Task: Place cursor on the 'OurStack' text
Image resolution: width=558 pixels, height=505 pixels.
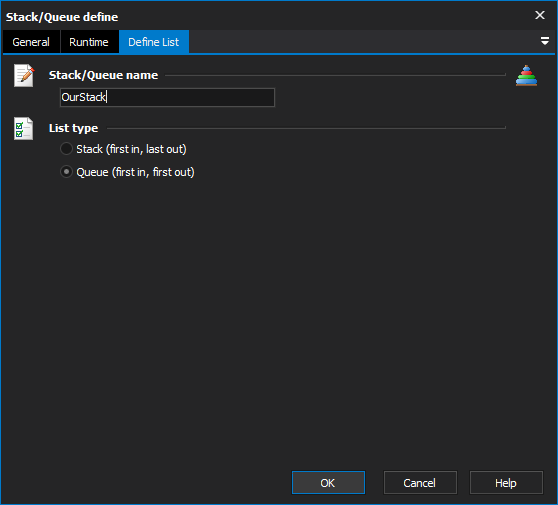Action: [84, 97]
